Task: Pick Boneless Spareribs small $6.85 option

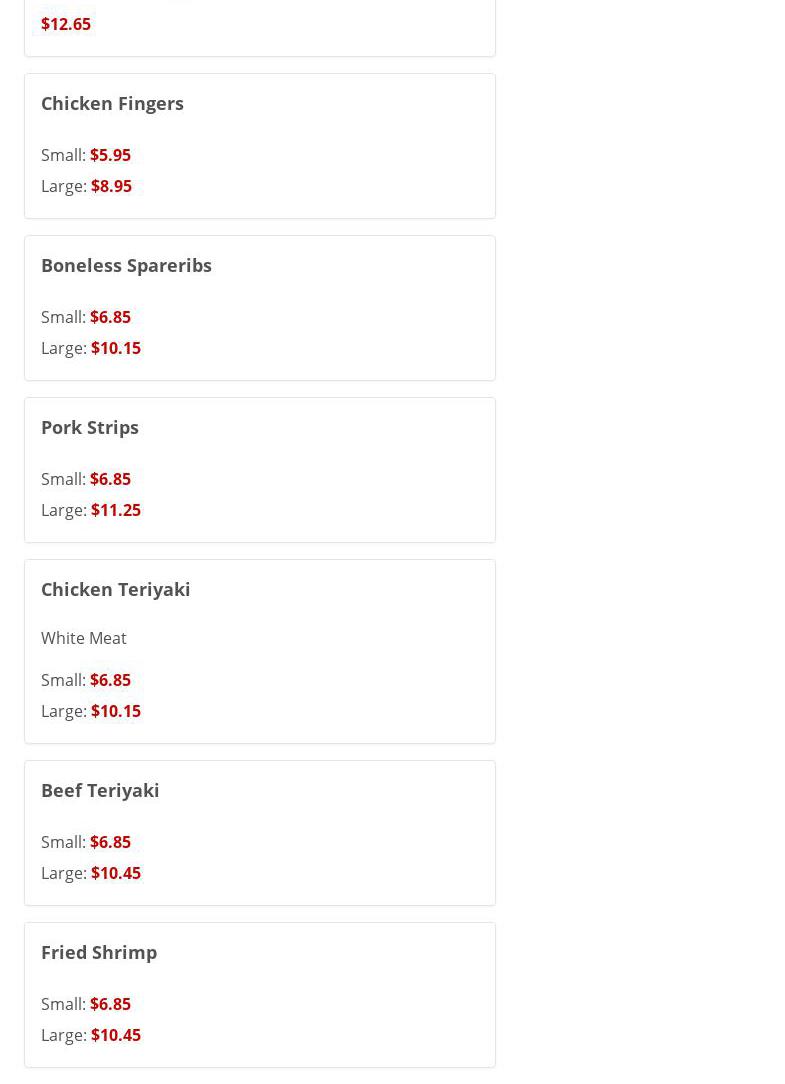Action: tap(110, 317)
